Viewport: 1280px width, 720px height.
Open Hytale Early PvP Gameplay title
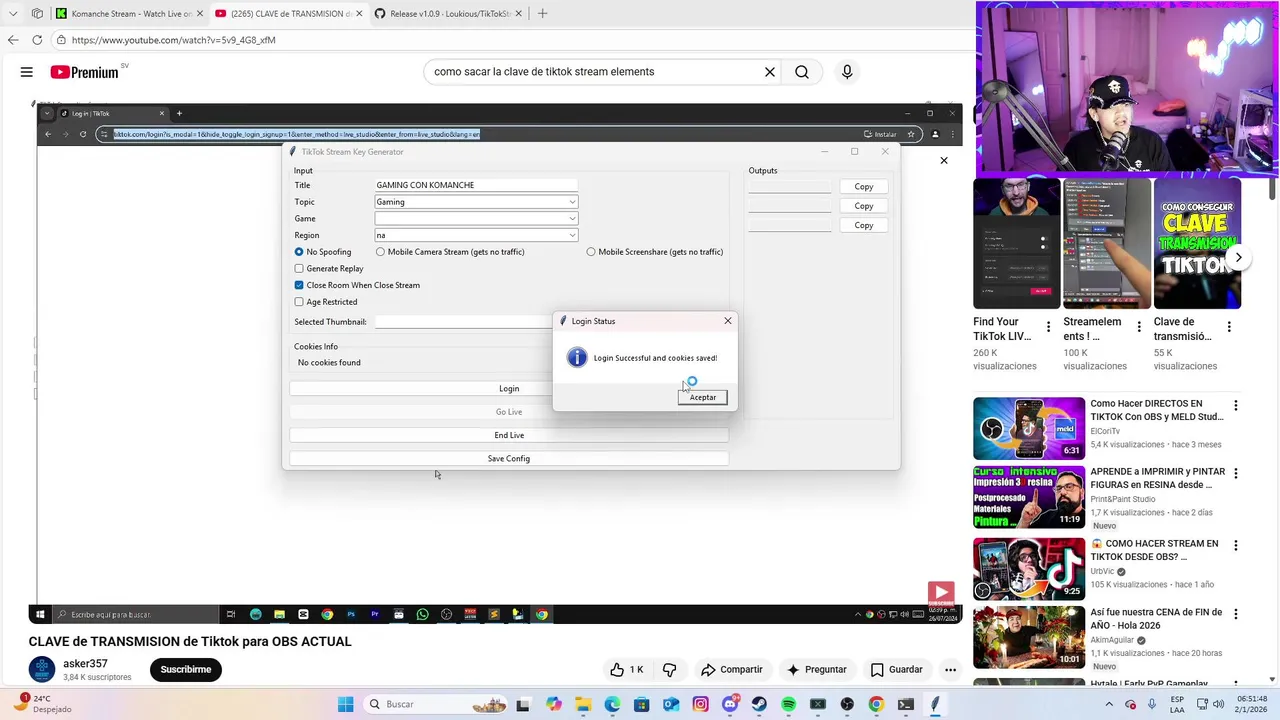point(1150,683)
